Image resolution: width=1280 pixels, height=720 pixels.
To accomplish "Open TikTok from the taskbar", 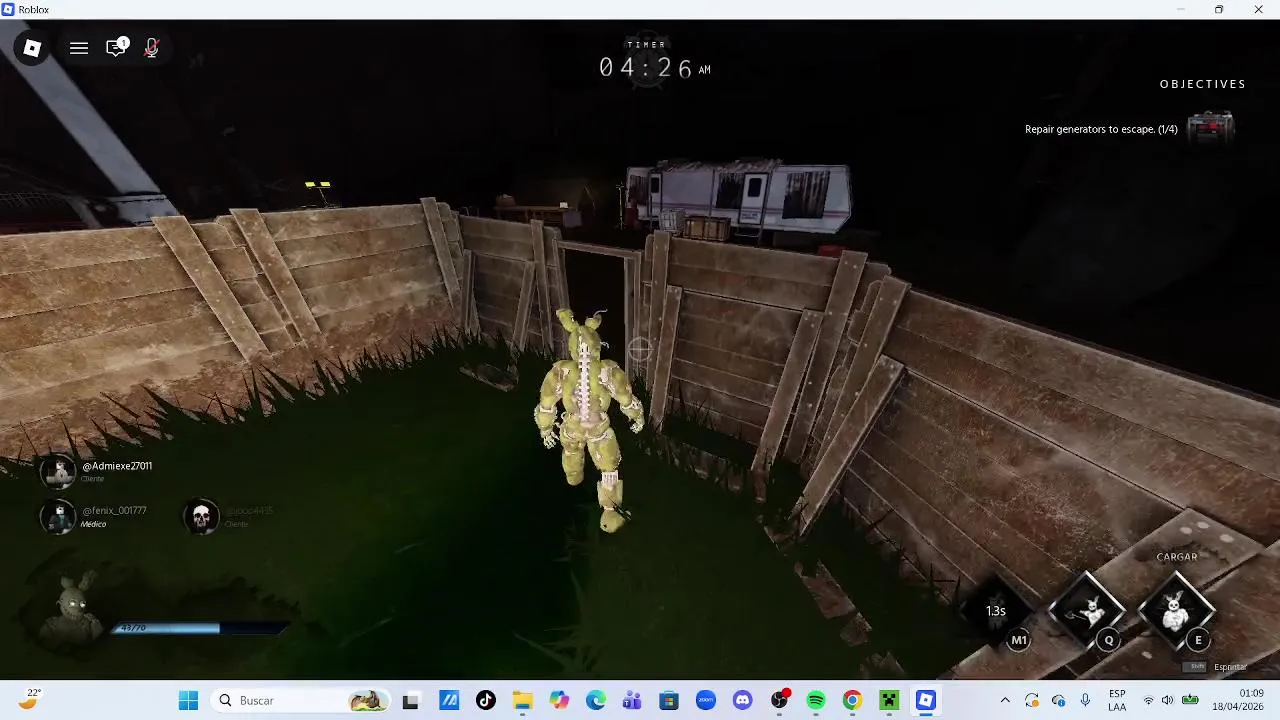I will [486, 700].
